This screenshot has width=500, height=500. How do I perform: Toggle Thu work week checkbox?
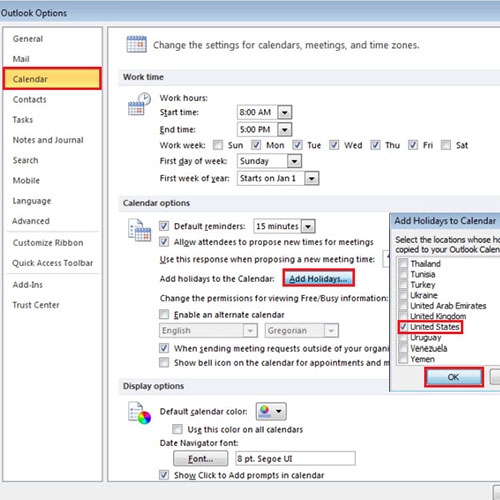pyautogui.click(x=375, y=145)
